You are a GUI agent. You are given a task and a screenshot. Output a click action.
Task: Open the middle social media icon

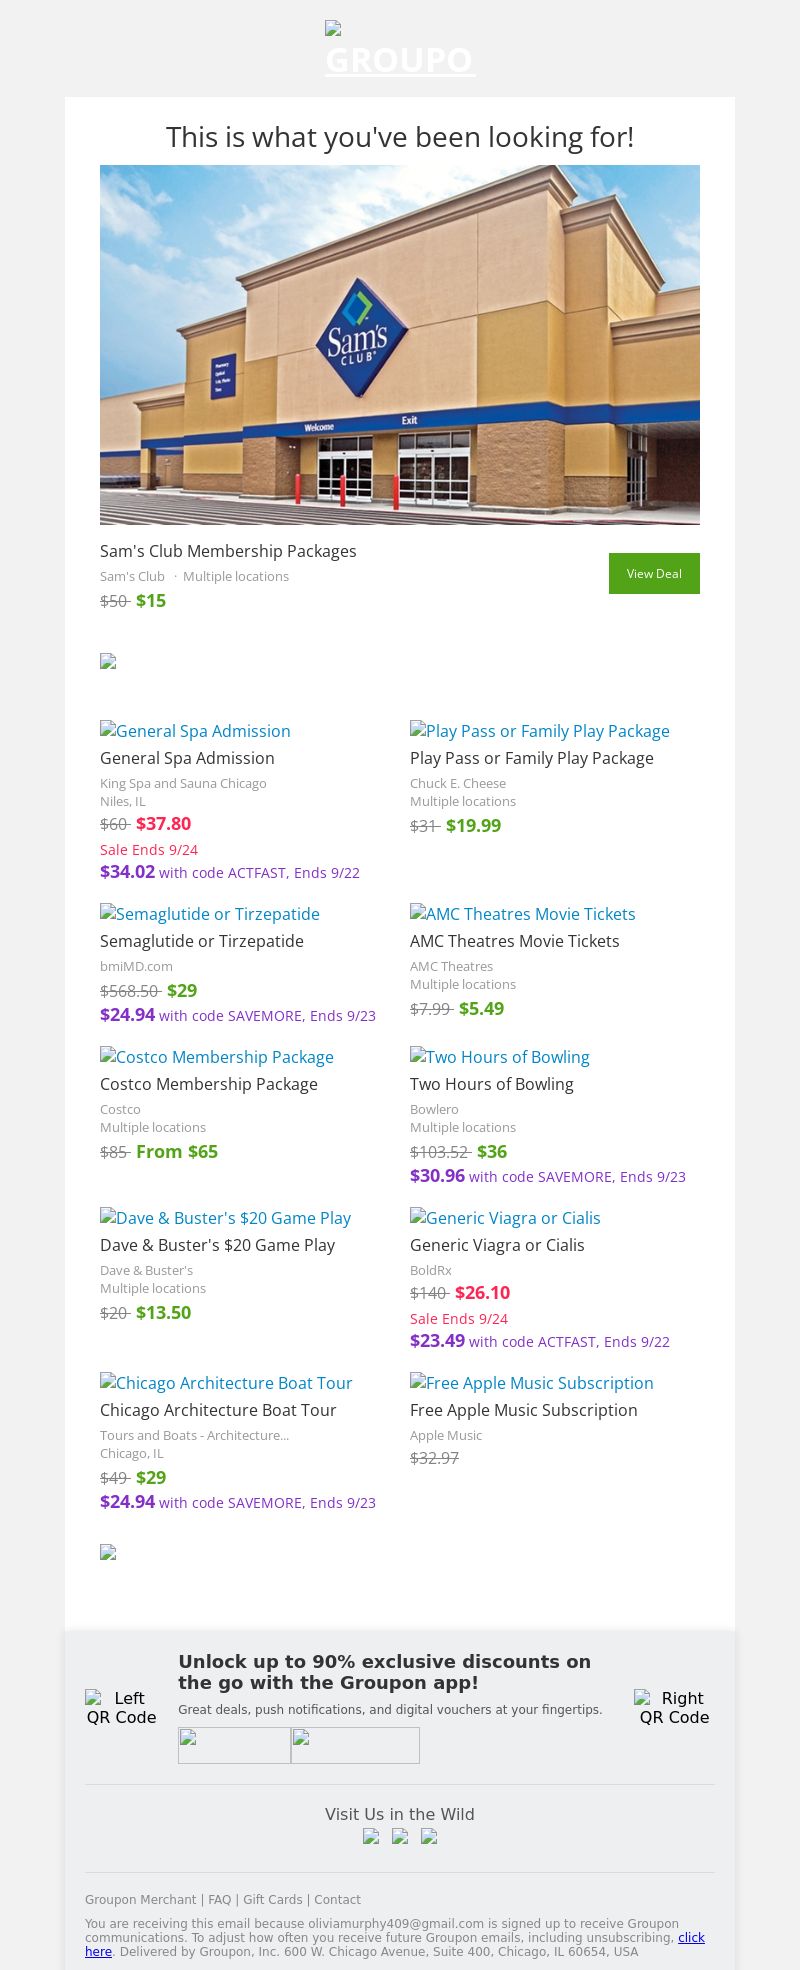point(400,1836)
